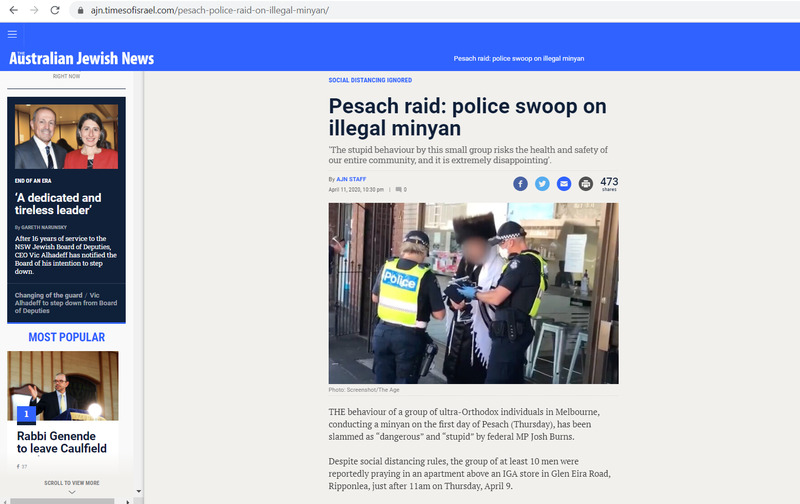Click the Australian Jewish News logo

[x=82, y=58]
